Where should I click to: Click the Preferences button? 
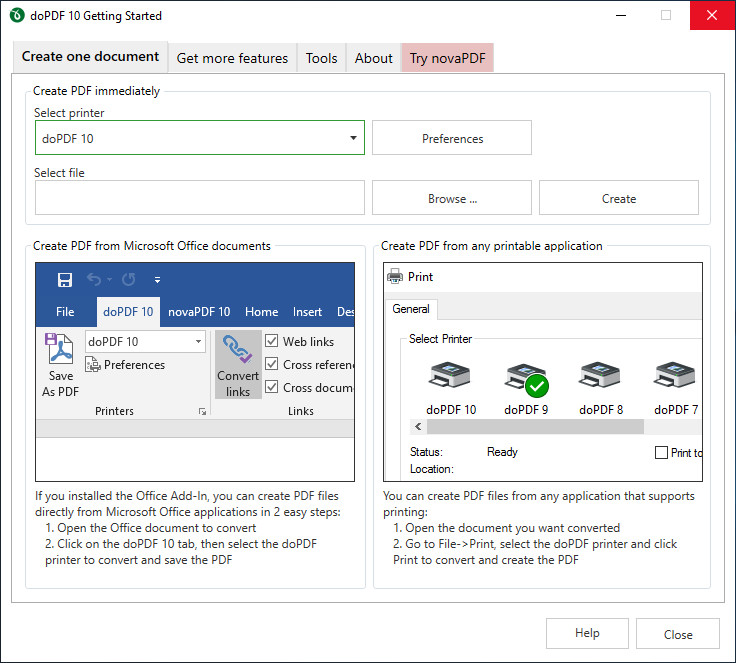452,138
